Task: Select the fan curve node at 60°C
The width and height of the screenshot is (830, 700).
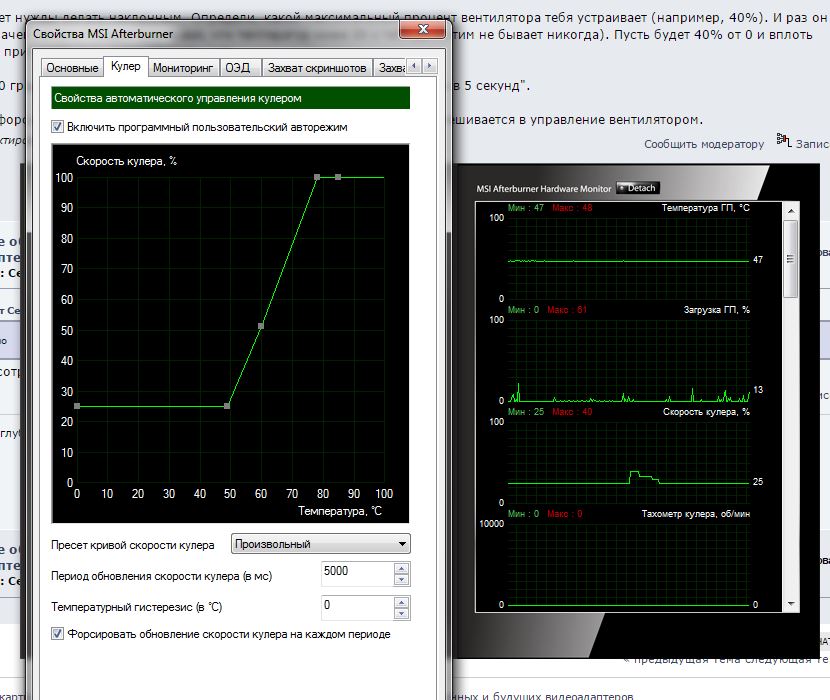Action: [x=261, y=326]
